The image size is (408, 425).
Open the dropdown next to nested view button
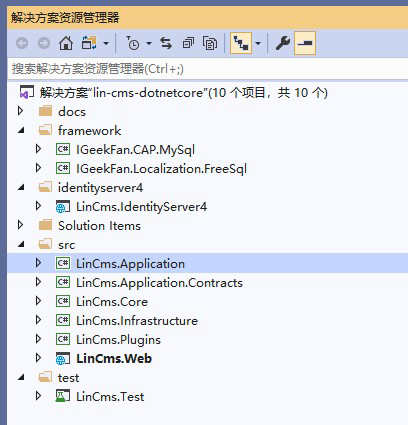pyautogui.click(x=258, y=43)
